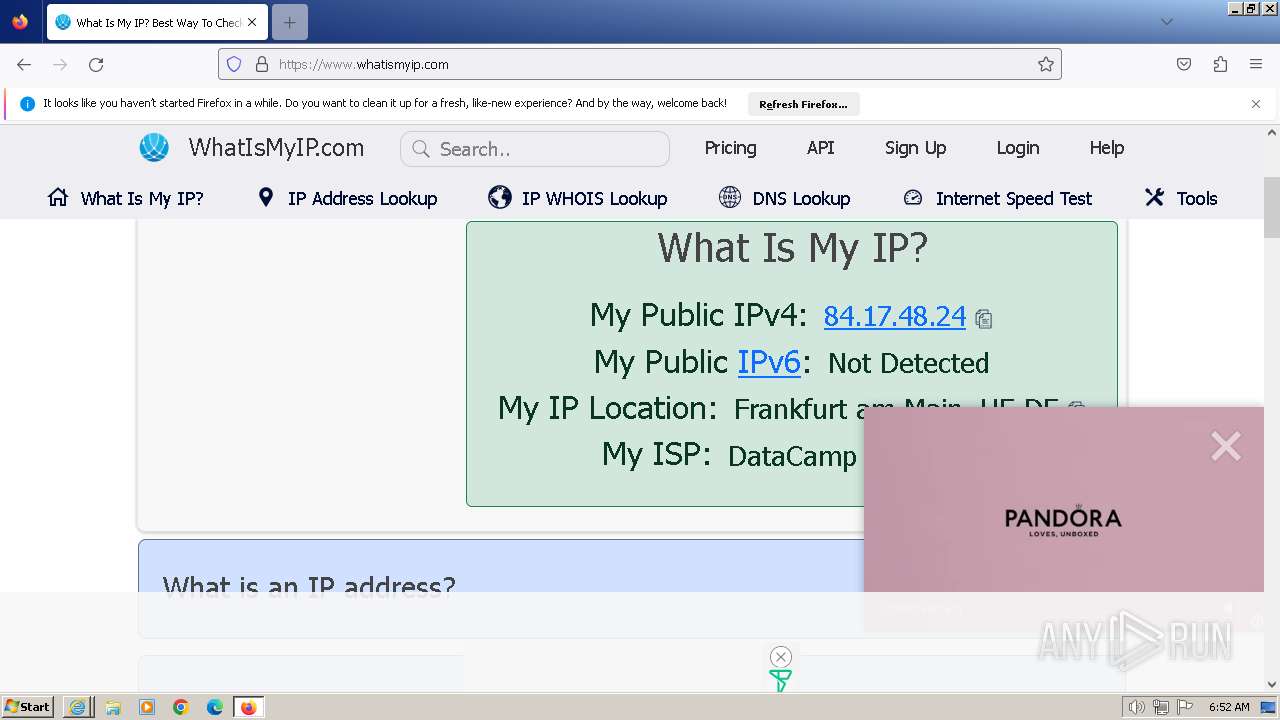Select What Is My IP? nav item
Viewport: 1280px width, 720px height.
(x=125, y=198)
